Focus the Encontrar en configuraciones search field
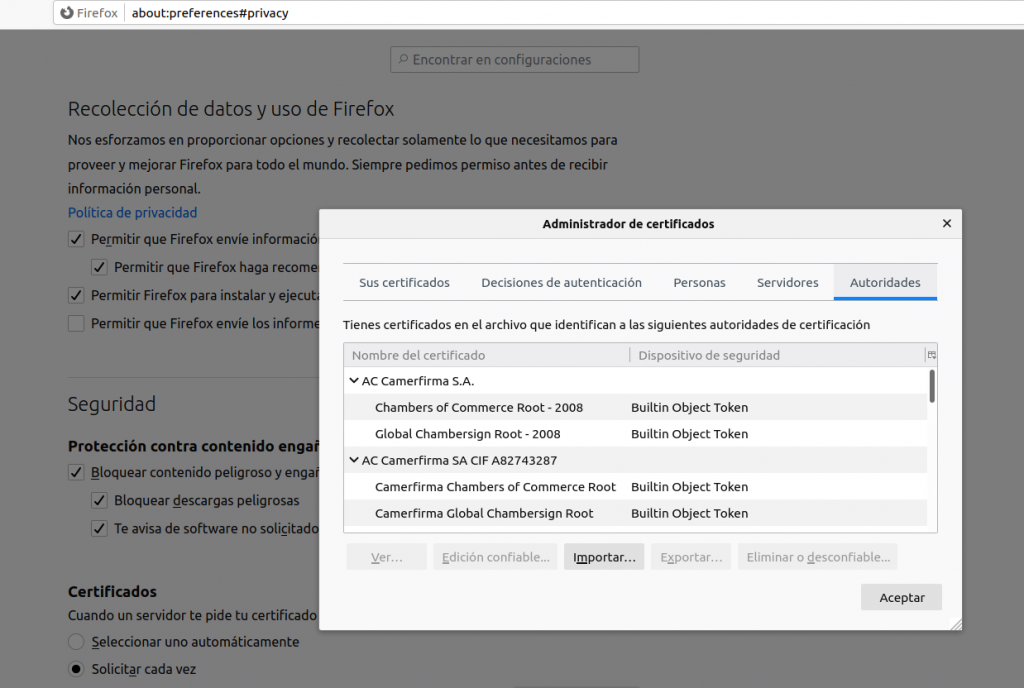 (x=515, y=59)
